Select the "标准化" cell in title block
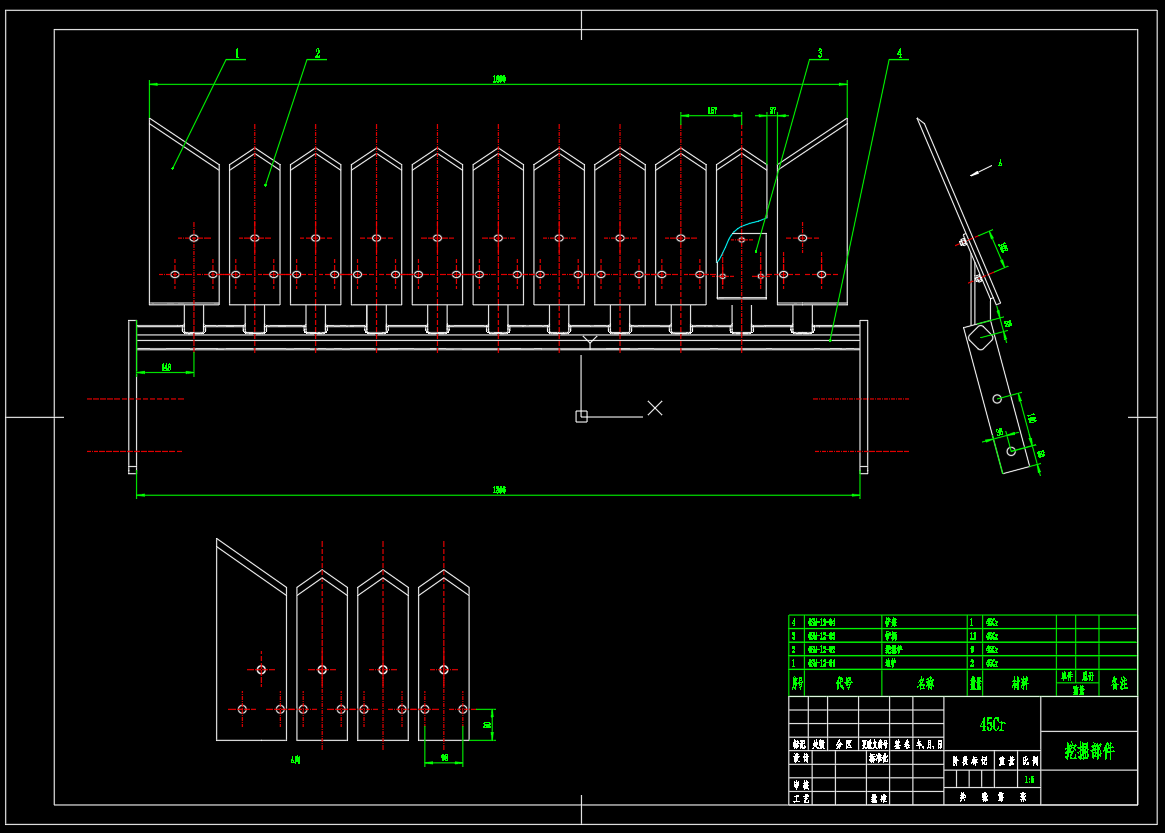The height and width of the screenshot is (833, 1165). click(x=878, y=758)
